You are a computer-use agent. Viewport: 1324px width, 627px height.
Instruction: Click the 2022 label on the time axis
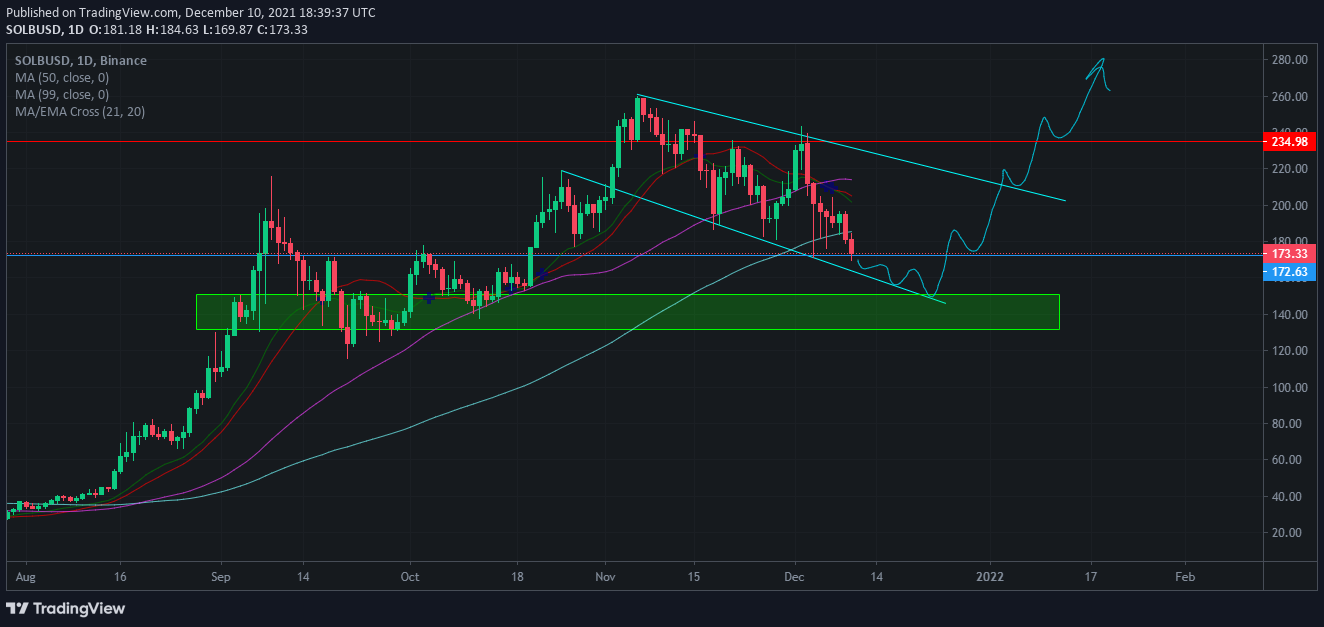click(990, 577)
